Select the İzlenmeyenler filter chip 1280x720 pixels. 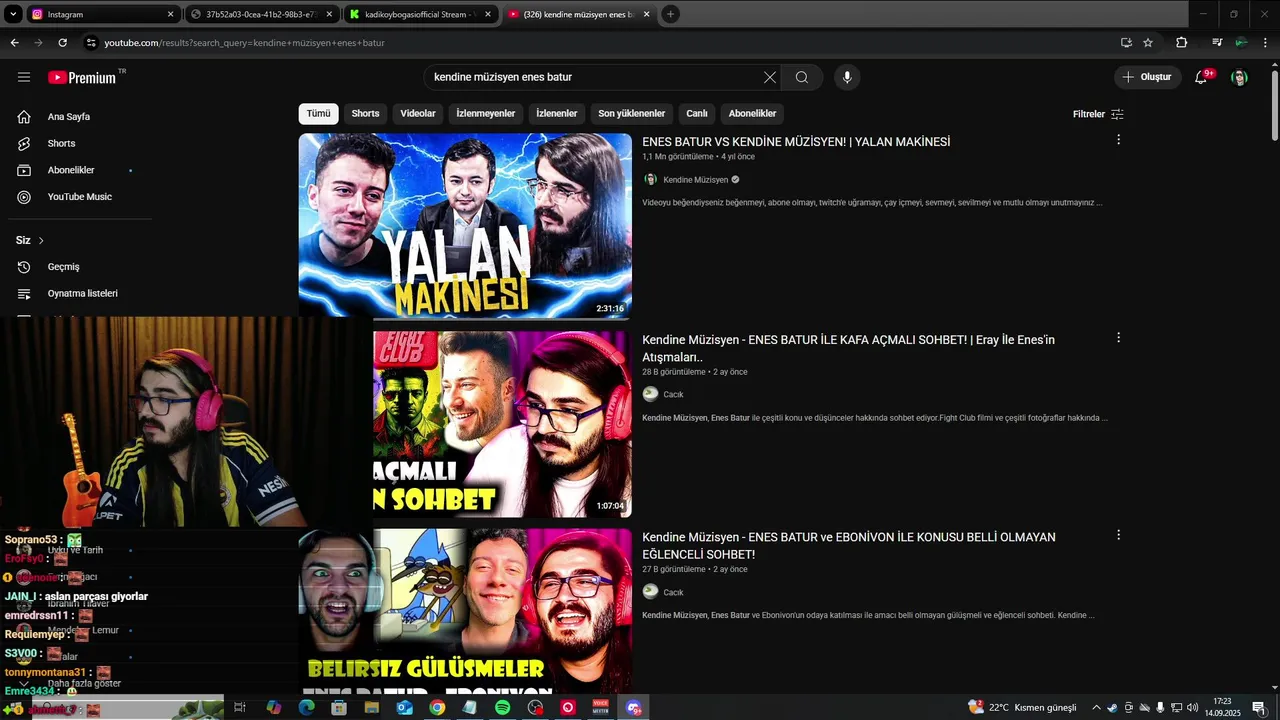[486, 114]
